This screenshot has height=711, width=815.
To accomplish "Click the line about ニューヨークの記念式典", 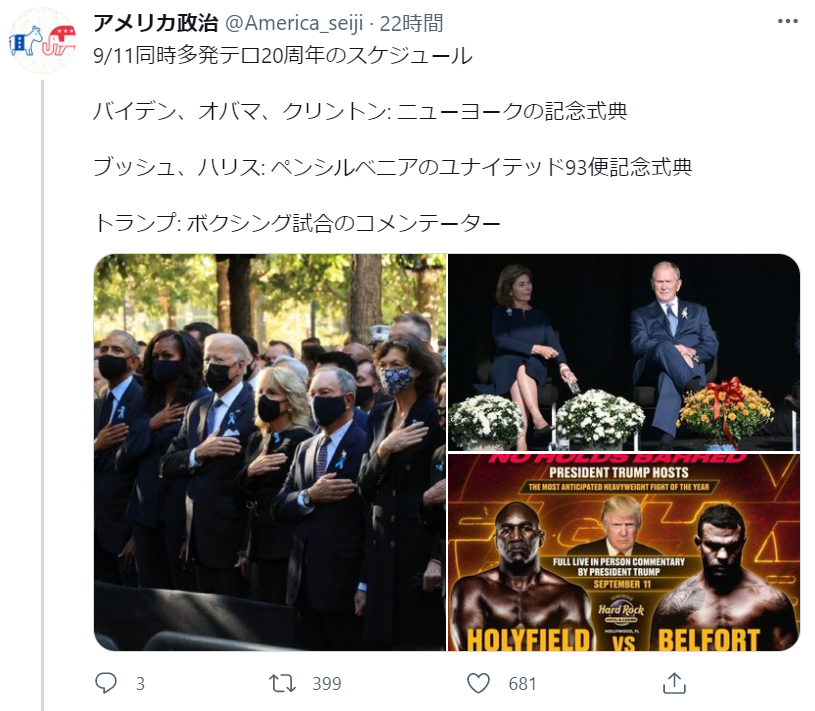I will click(x=360, y=111).
